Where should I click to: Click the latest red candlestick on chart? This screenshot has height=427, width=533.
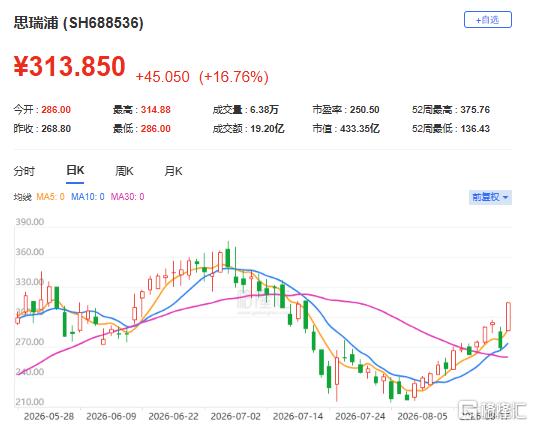coord(509,316)
